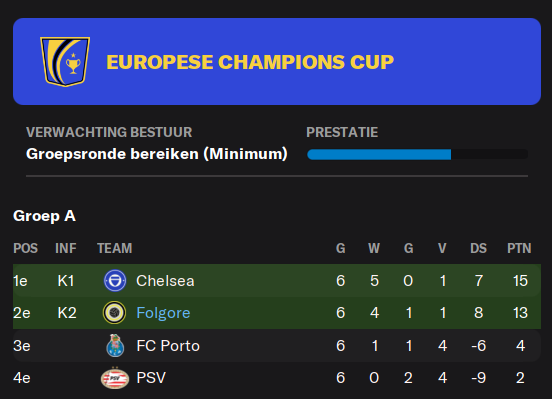The image size is (552, 399).
Task: Click Groepsronde bereiken (Minimum) expectation text
Action: (157, 154)
